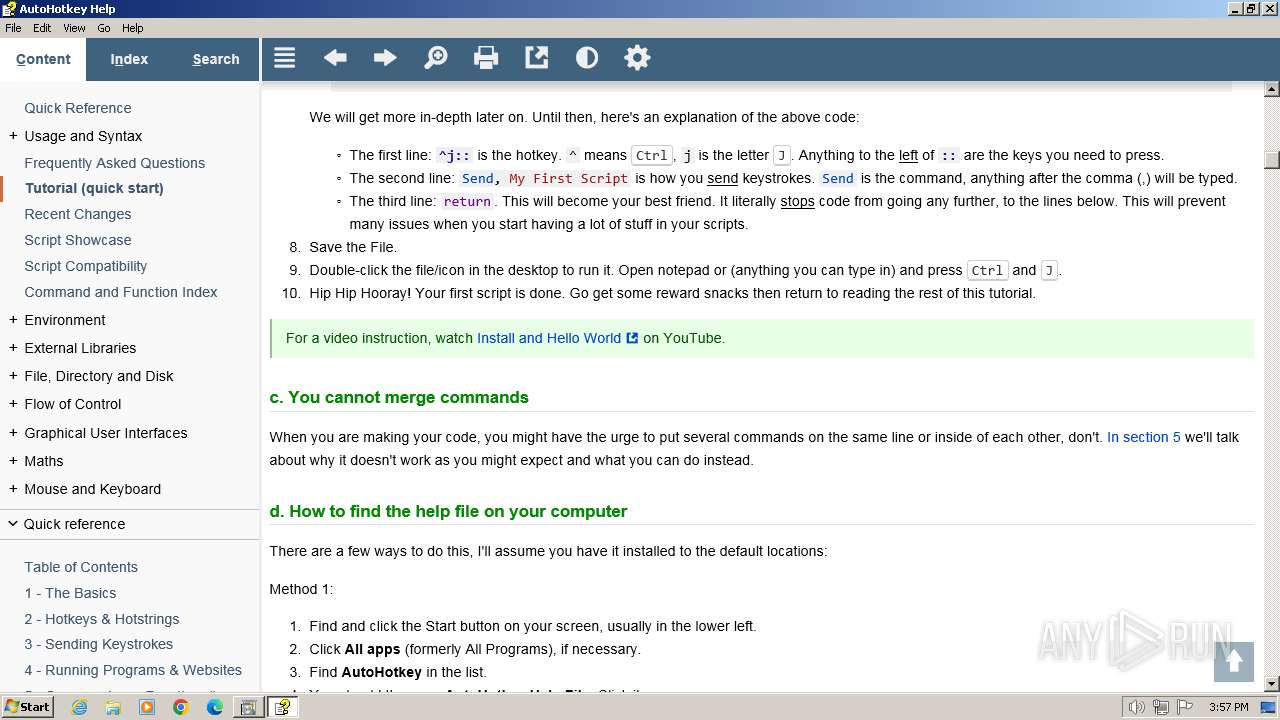Expand Flow of Control tree node
The height and width of the screenshot is (720, 1280).
coord(13,404)
